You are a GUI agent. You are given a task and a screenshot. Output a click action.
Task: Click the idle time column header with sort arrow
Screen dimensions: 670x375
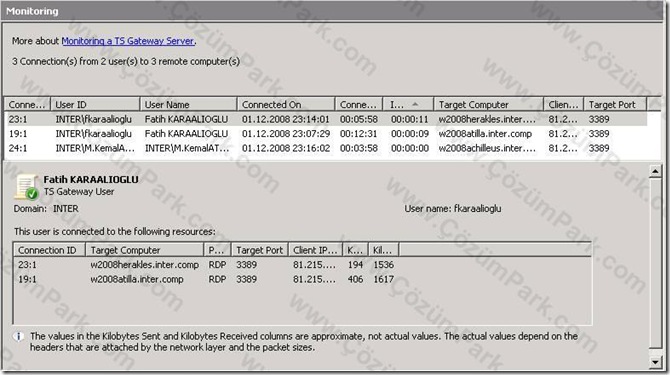[x=408, y=105]
